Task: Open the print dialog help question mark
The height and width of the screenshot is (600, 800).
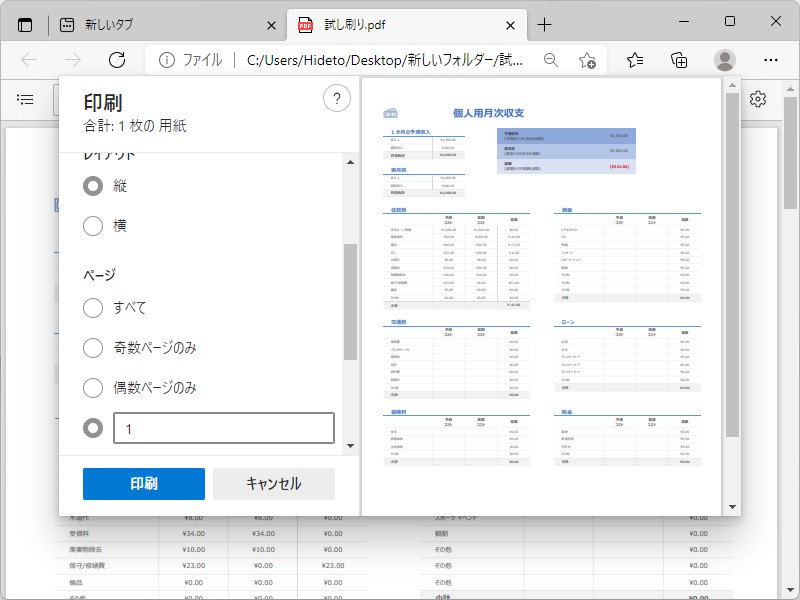Action: pyautogui.click(x=337, y=98)
